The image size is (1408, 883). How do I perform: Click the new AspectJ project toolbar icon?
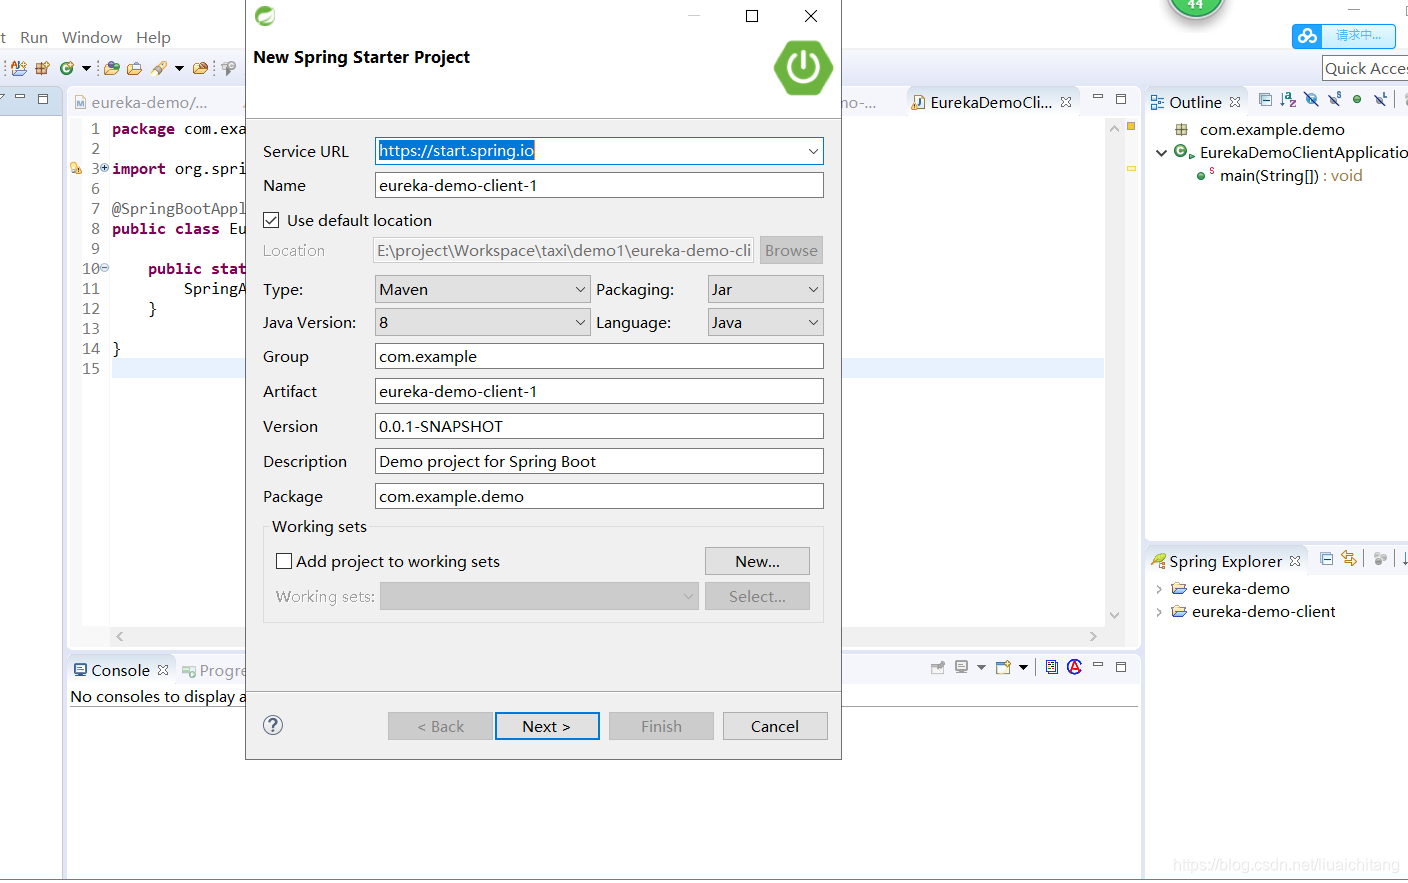tap(18, 68)
